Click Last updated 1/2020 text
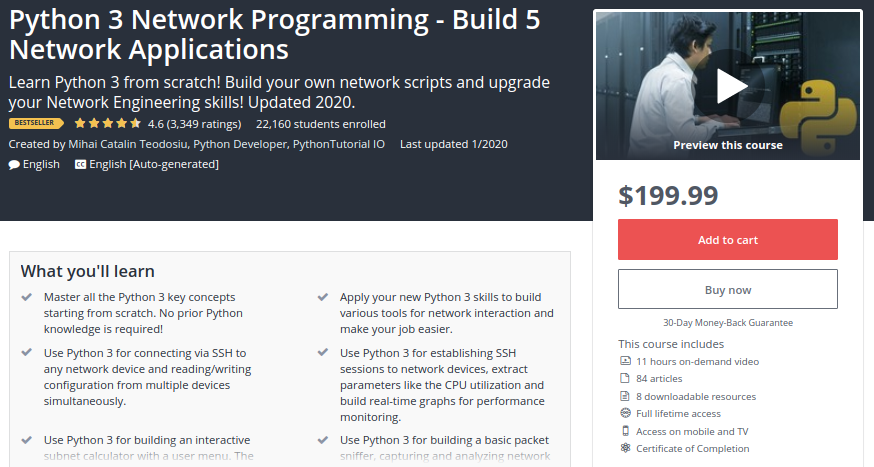The width and height of the screenshot is (874, 467). (x=454, y=144)
